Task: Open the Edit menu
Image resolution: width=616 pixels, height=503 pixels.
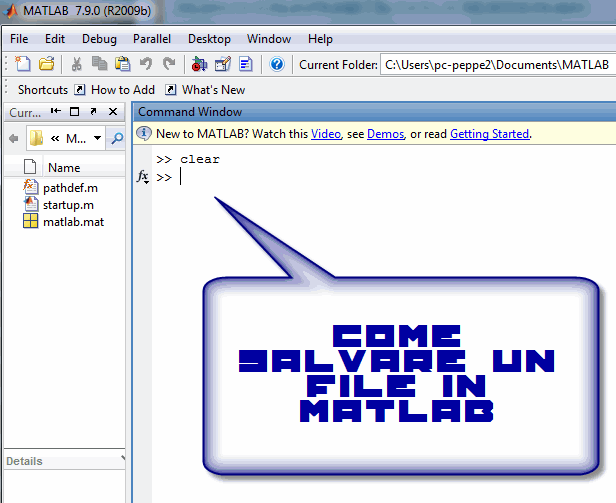Action: pos(55,39)
